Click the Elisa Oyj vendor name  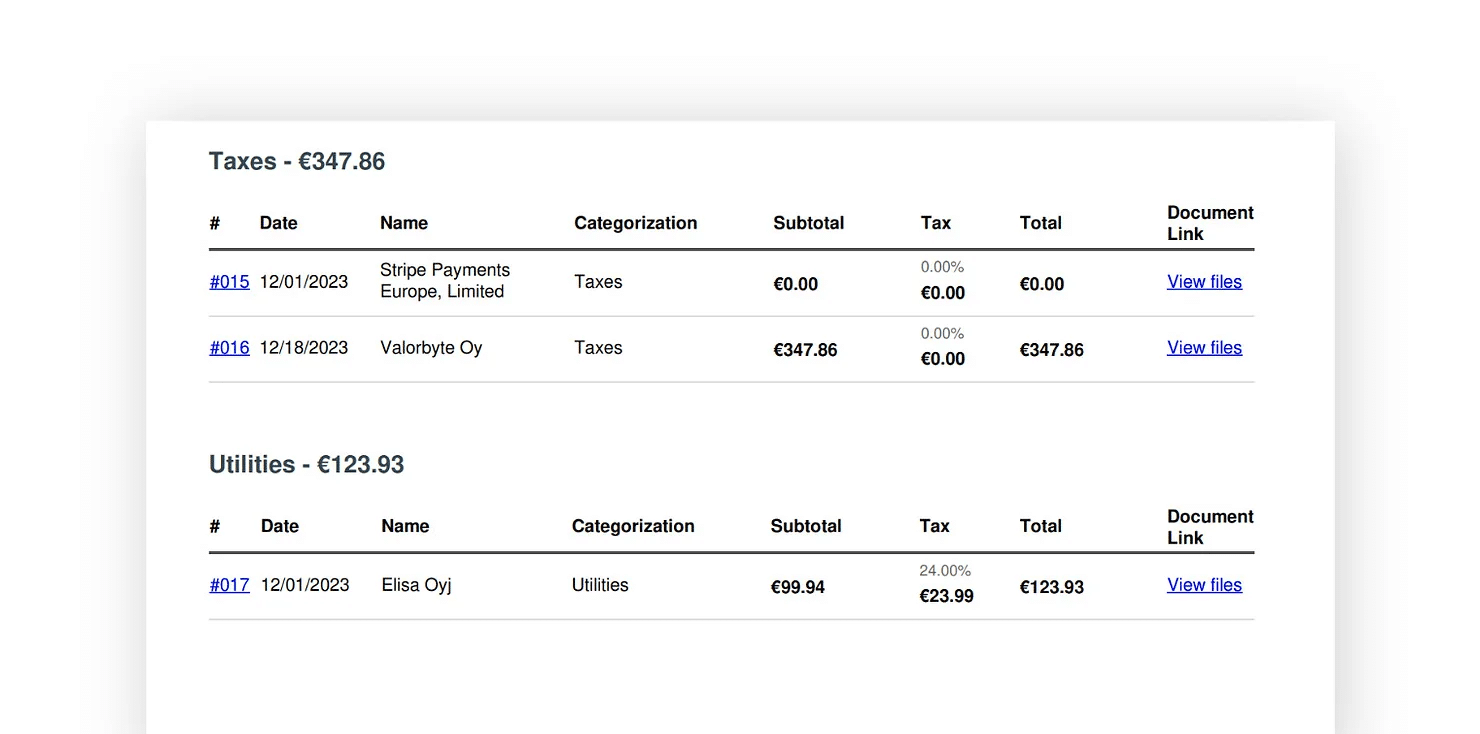point(416,585)
